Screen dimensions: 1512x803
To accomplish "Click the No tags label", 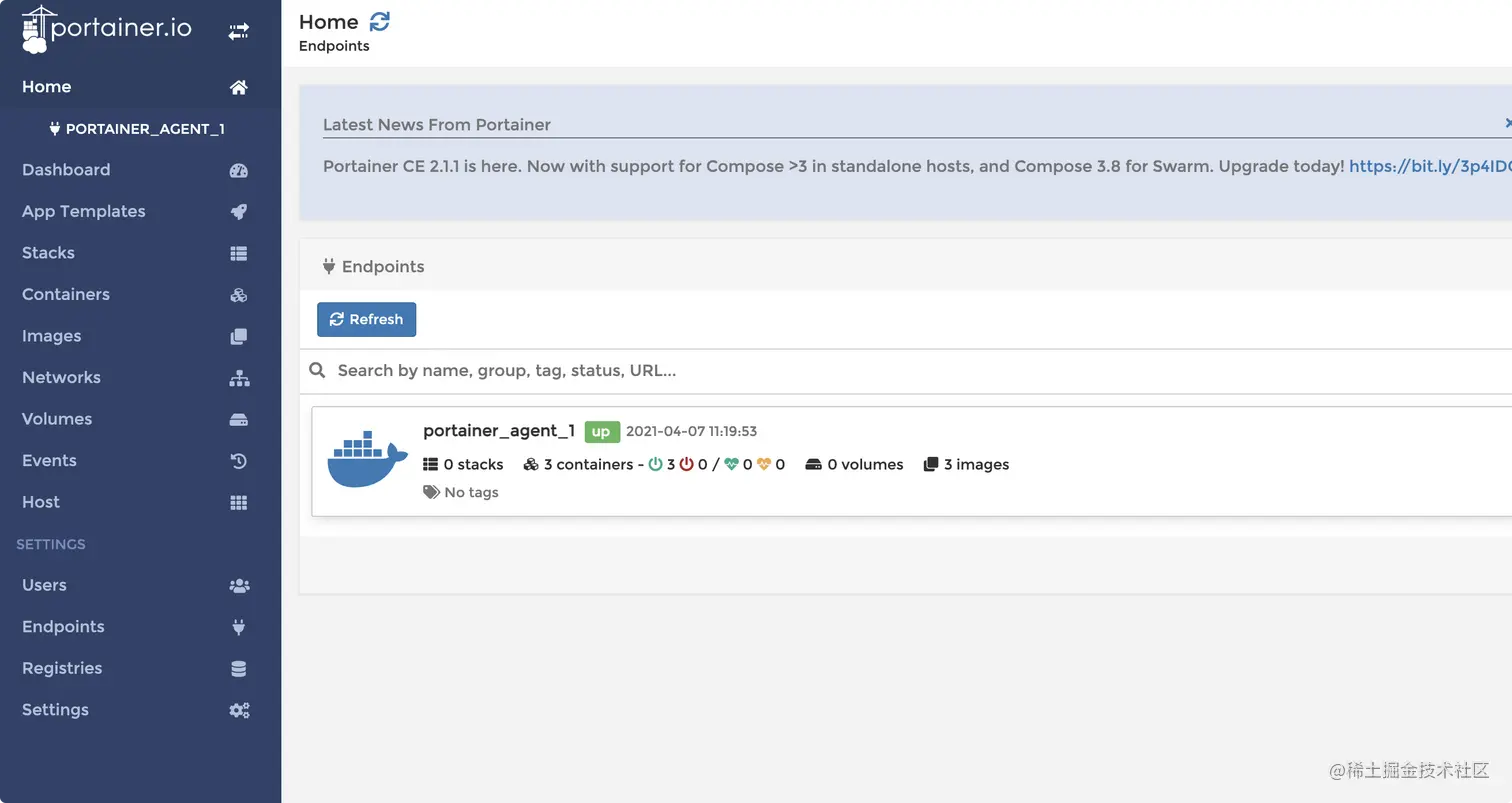I will tap(461, 492).
